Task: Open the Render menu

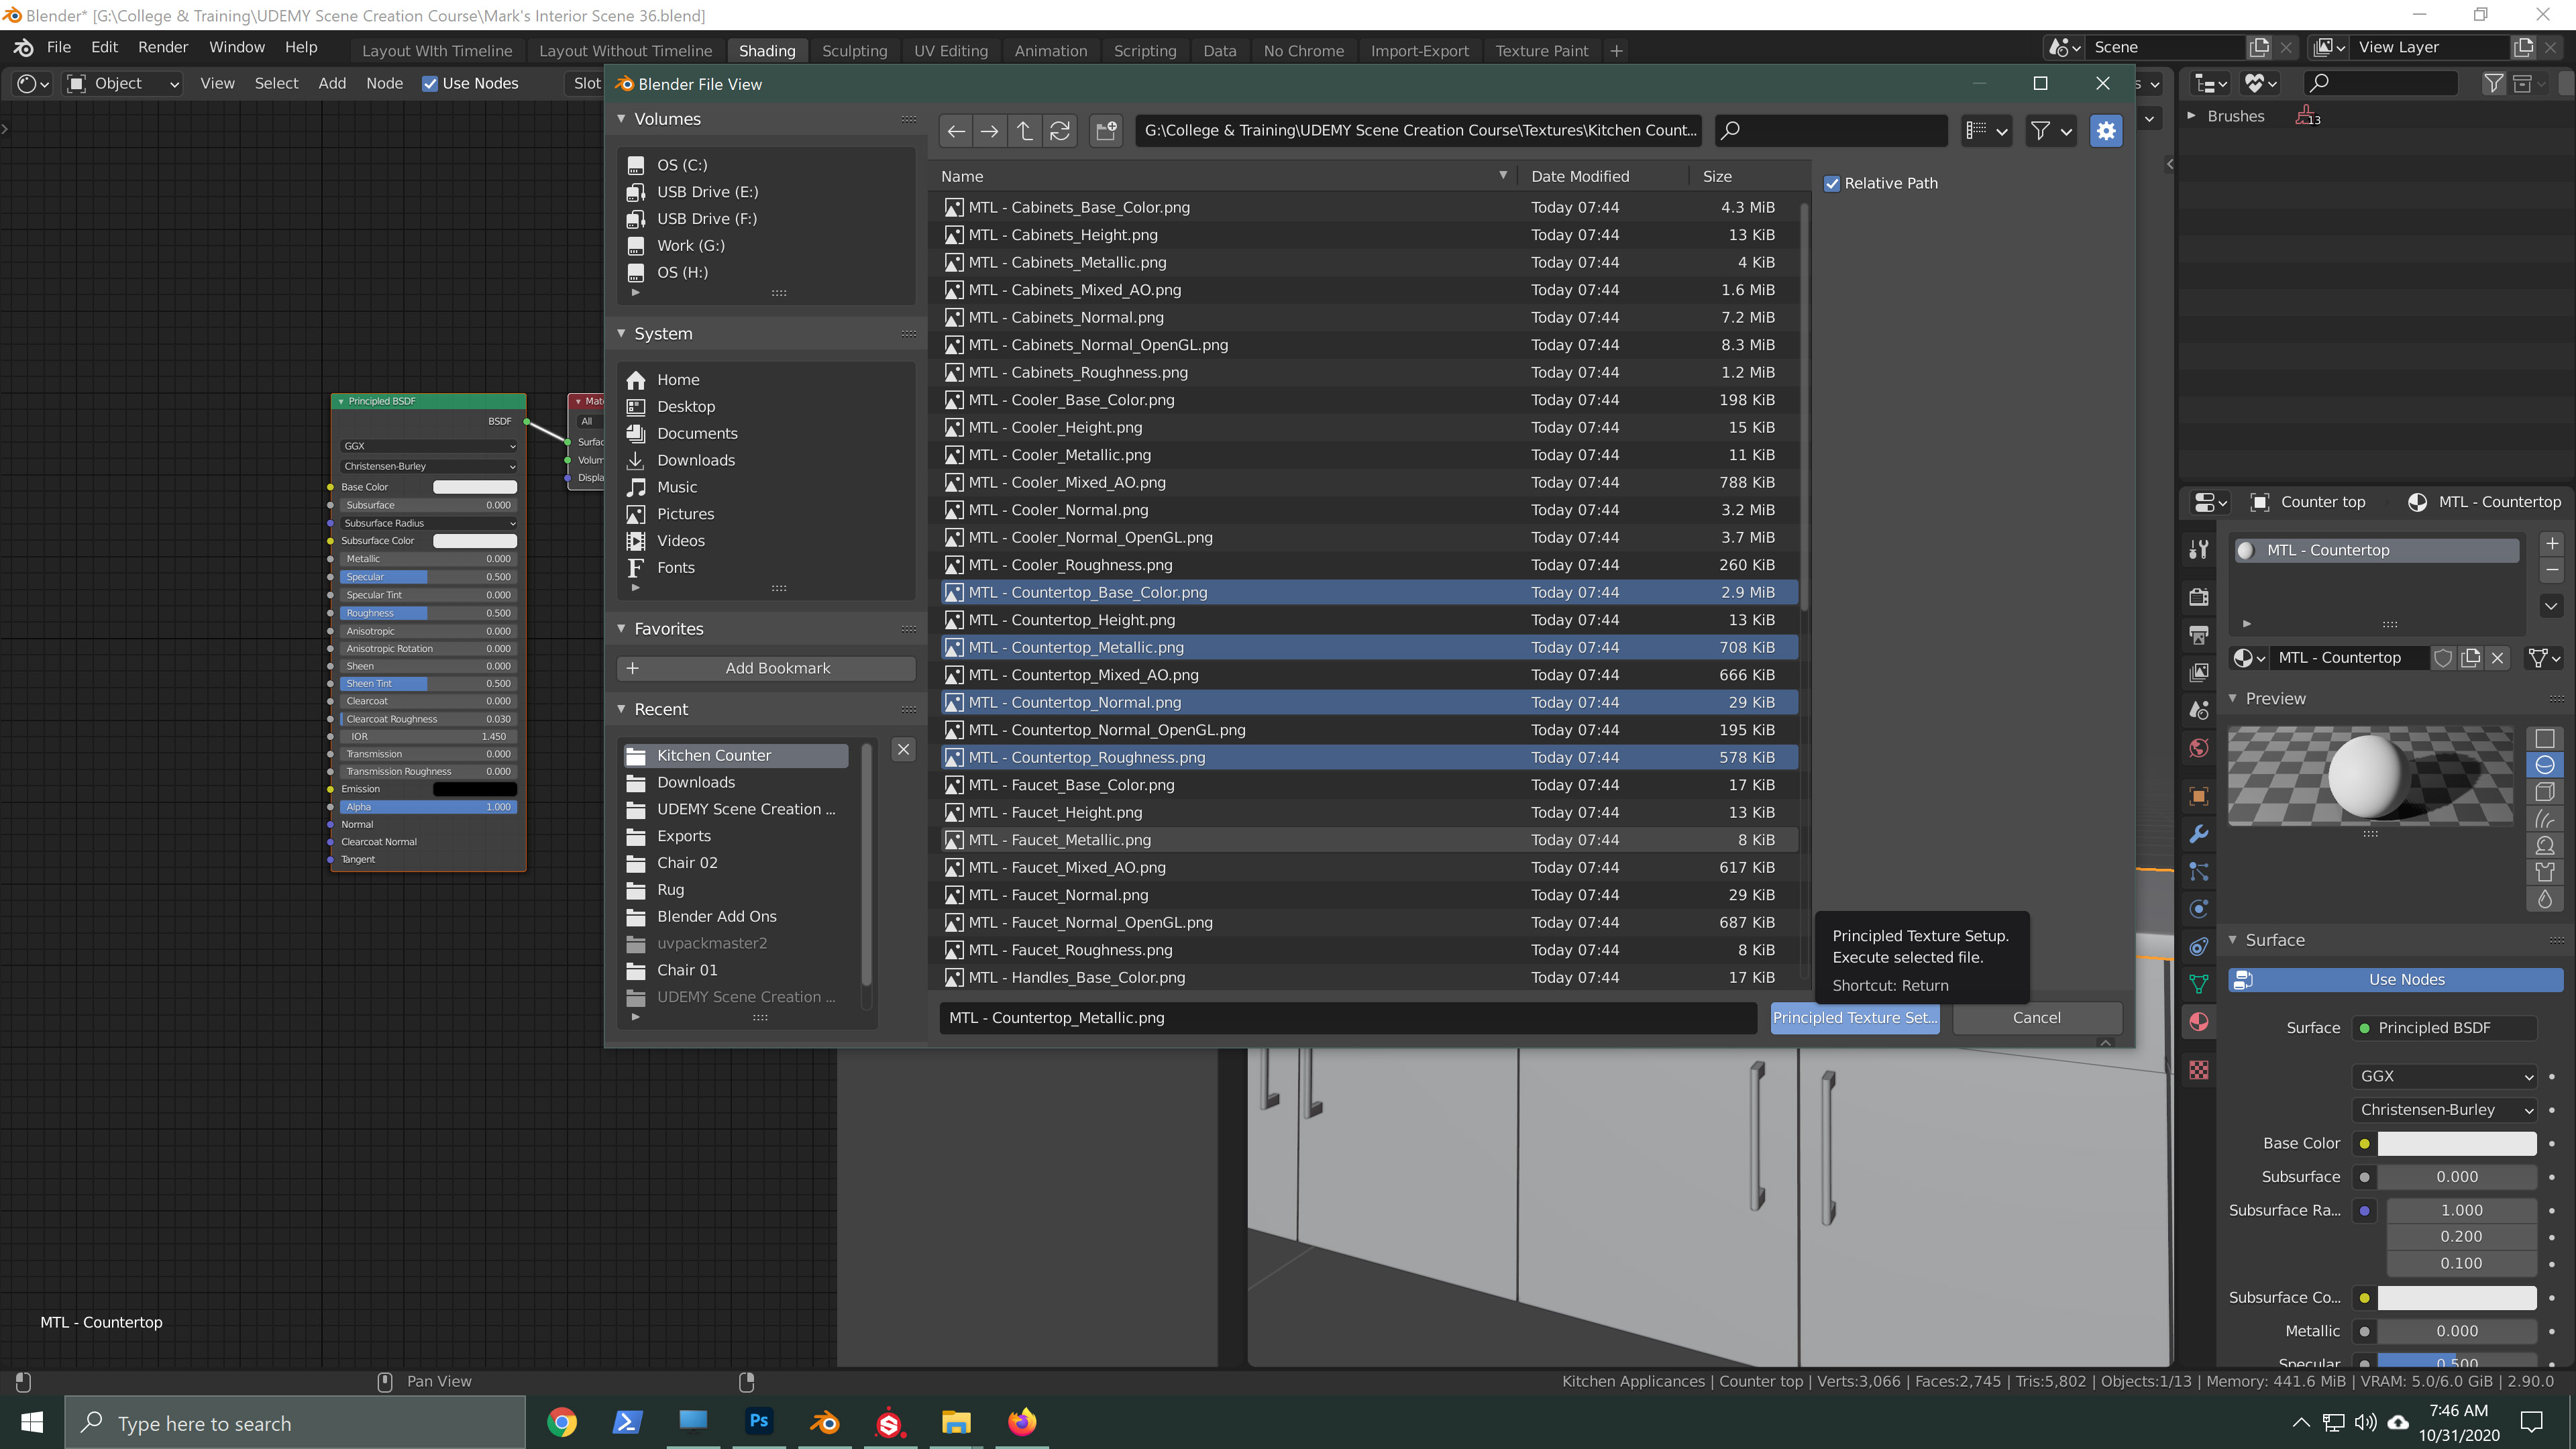Action: [162, 47]
